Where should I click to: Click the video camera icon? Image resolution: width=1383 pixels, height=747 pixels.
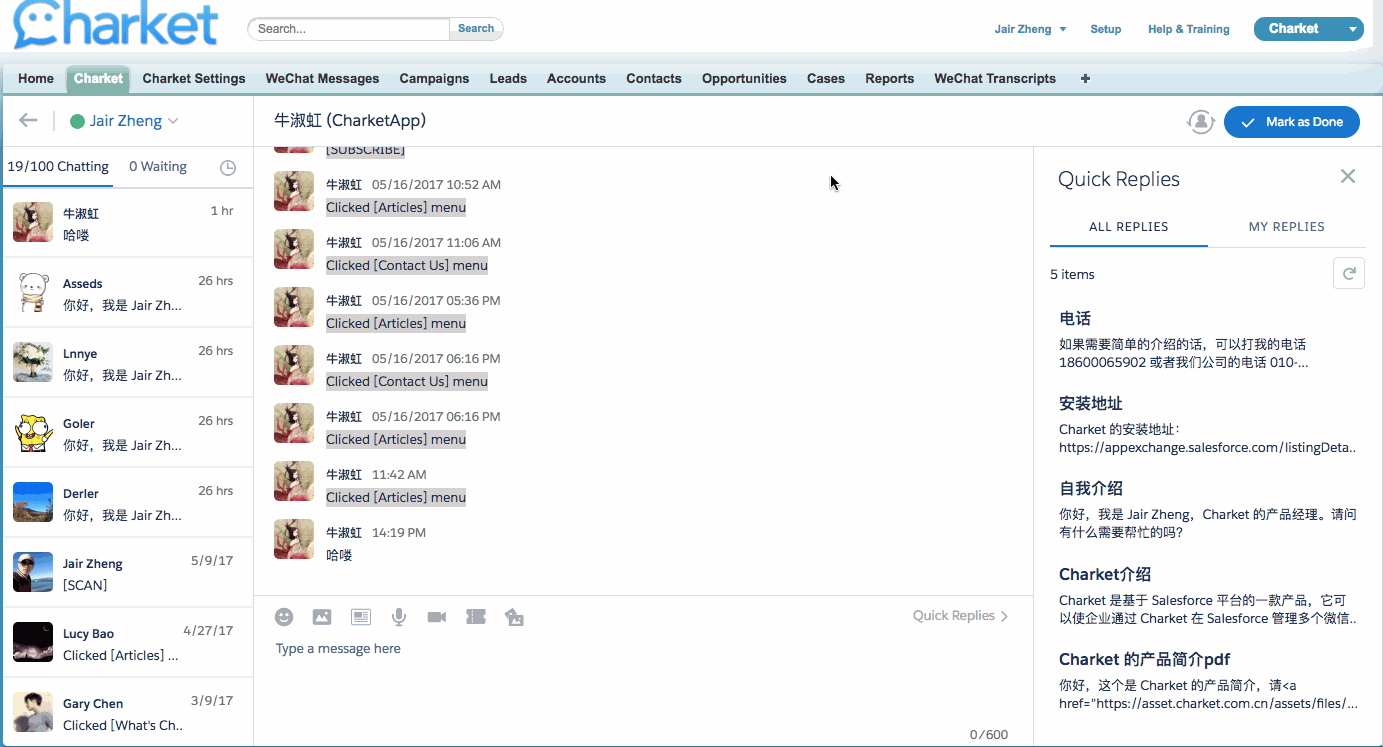437,617
